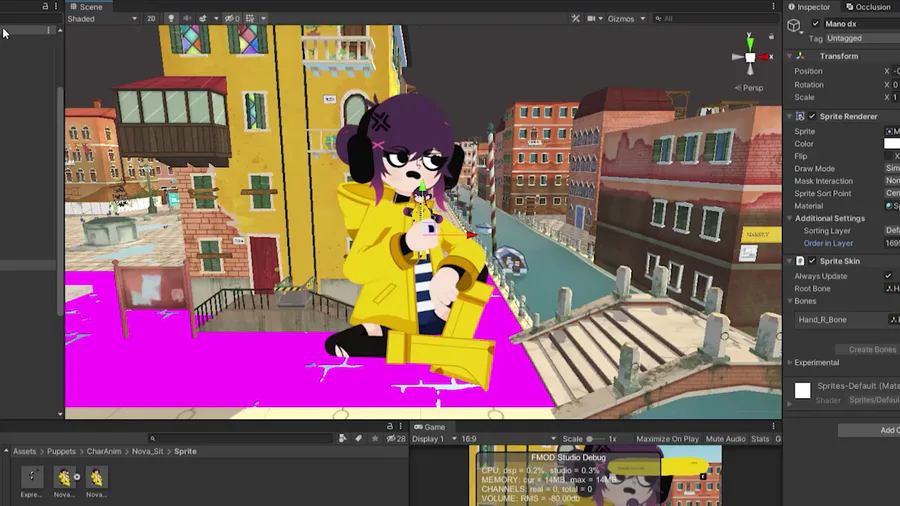Toggle scene lighting with the lightbulb icon
The width and height of the screenshot is (900, 506).
171,18
